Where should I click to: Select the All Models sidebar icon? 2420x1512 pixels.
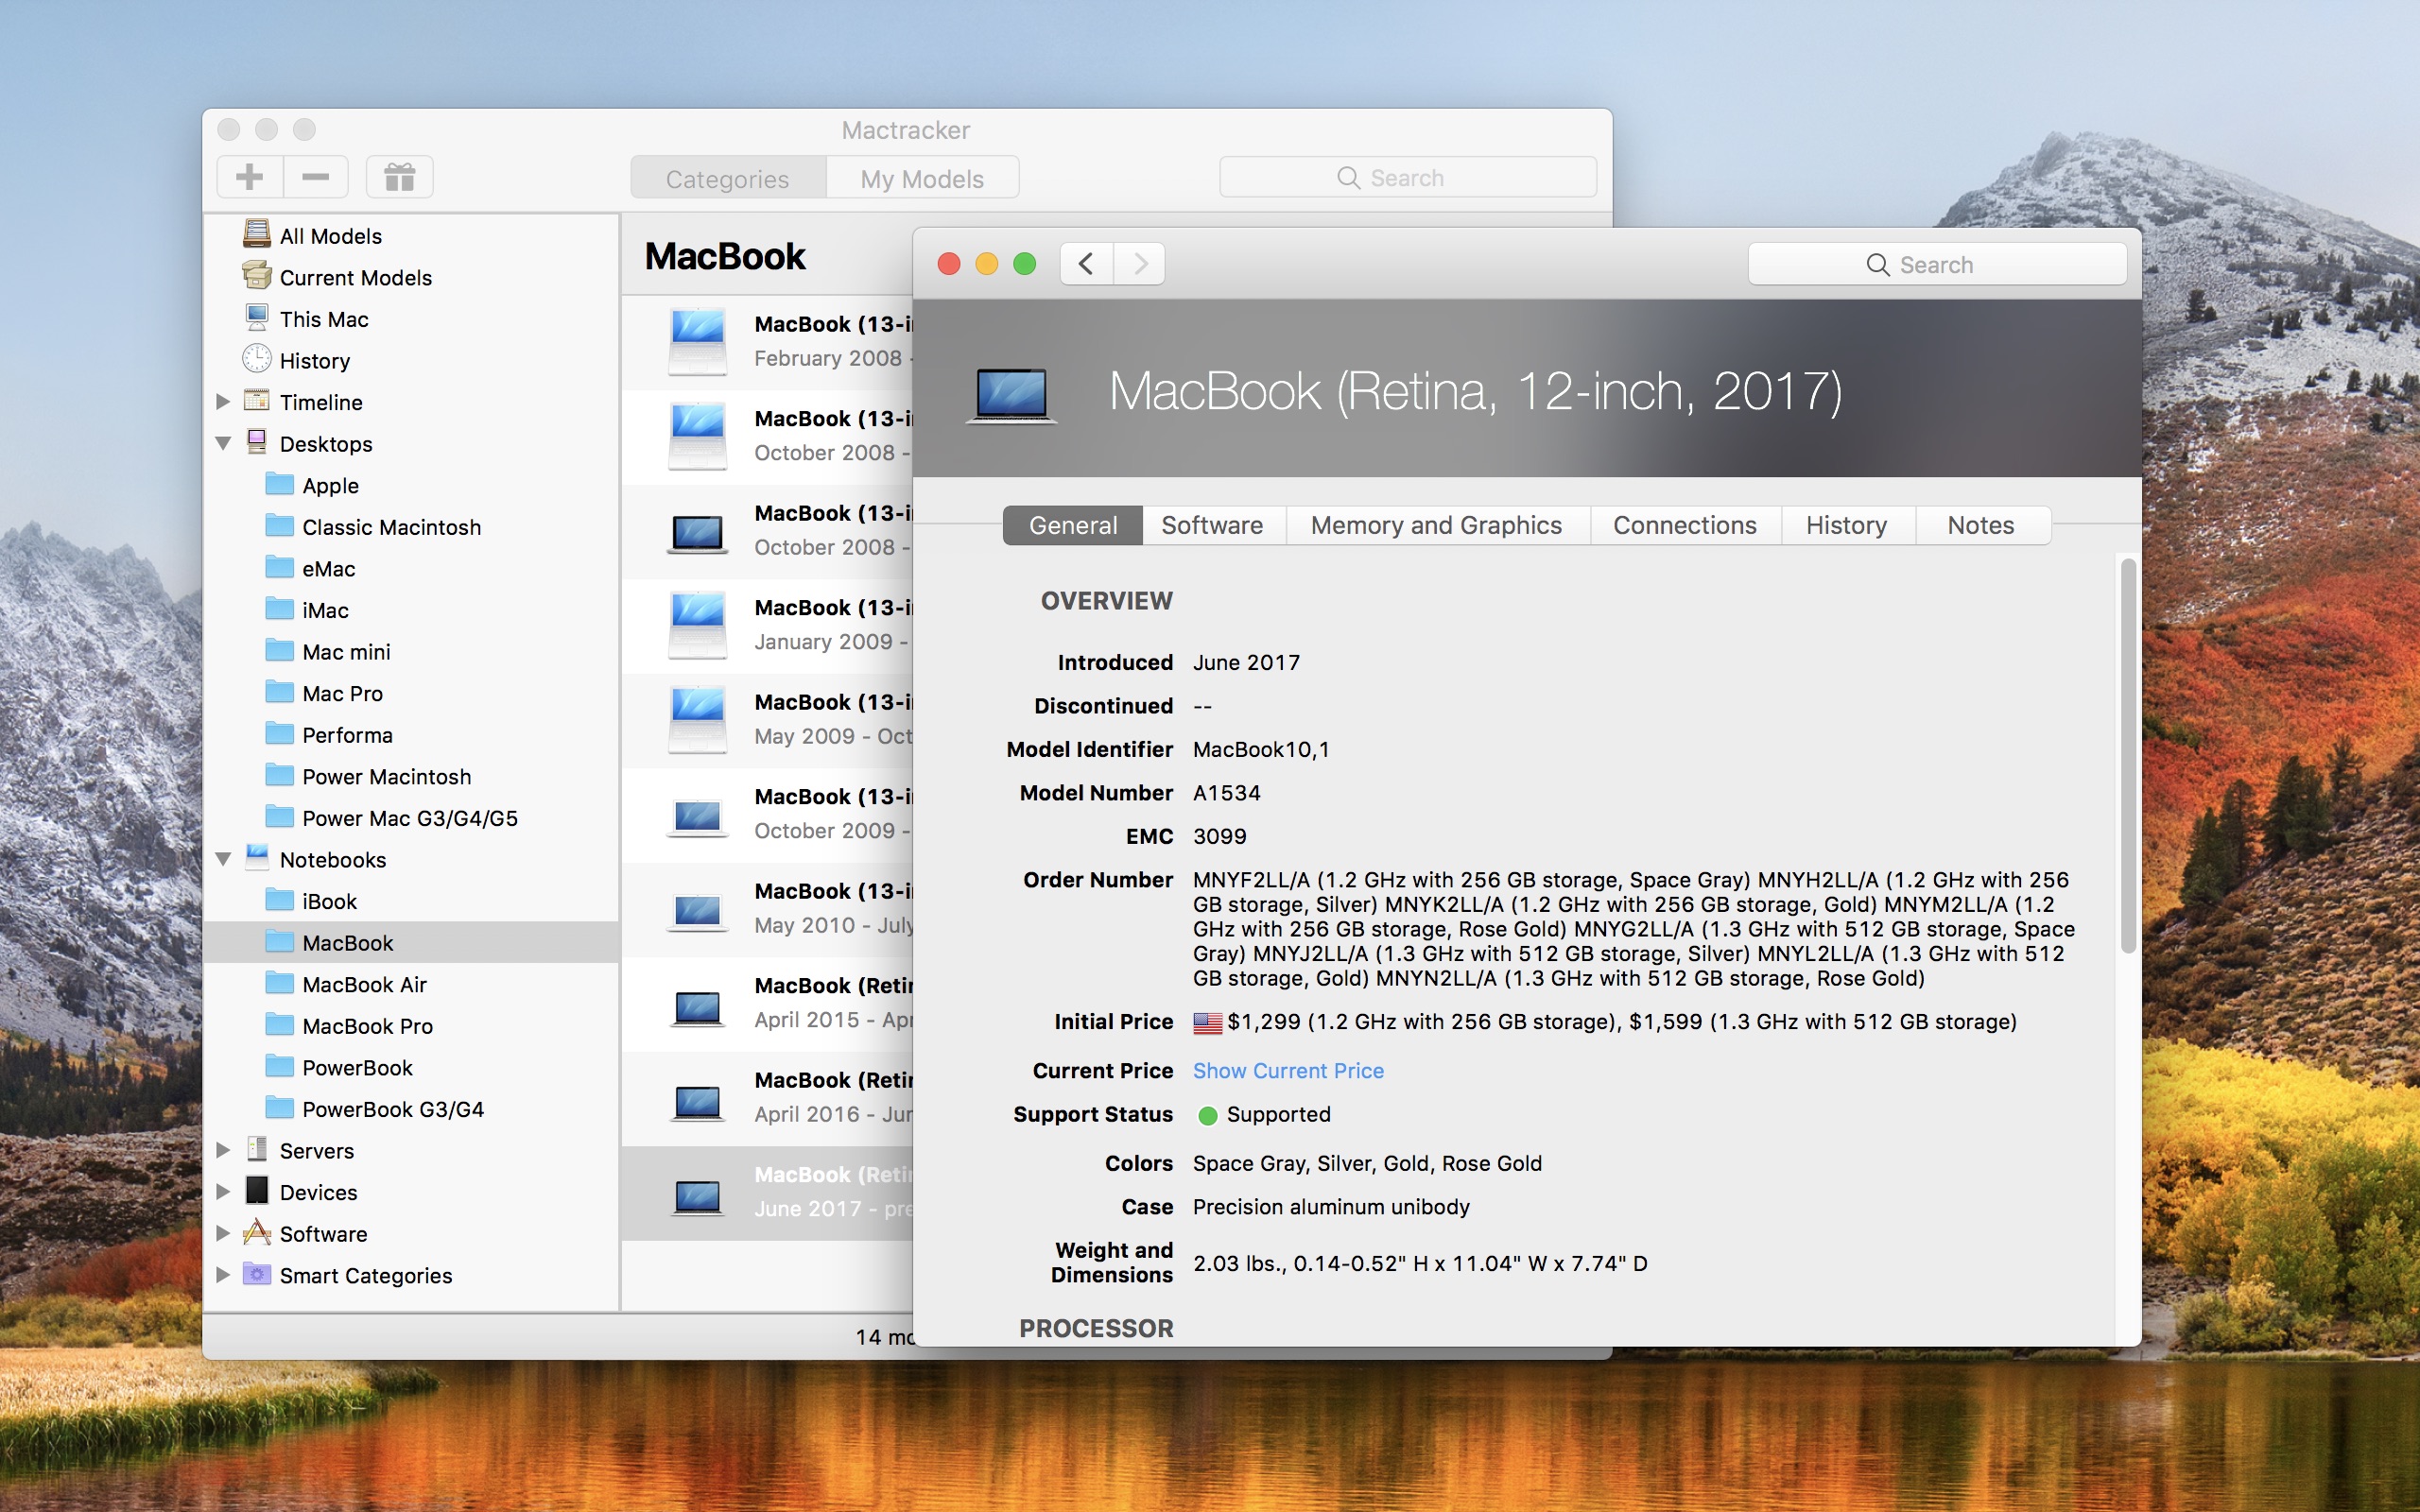257,234
